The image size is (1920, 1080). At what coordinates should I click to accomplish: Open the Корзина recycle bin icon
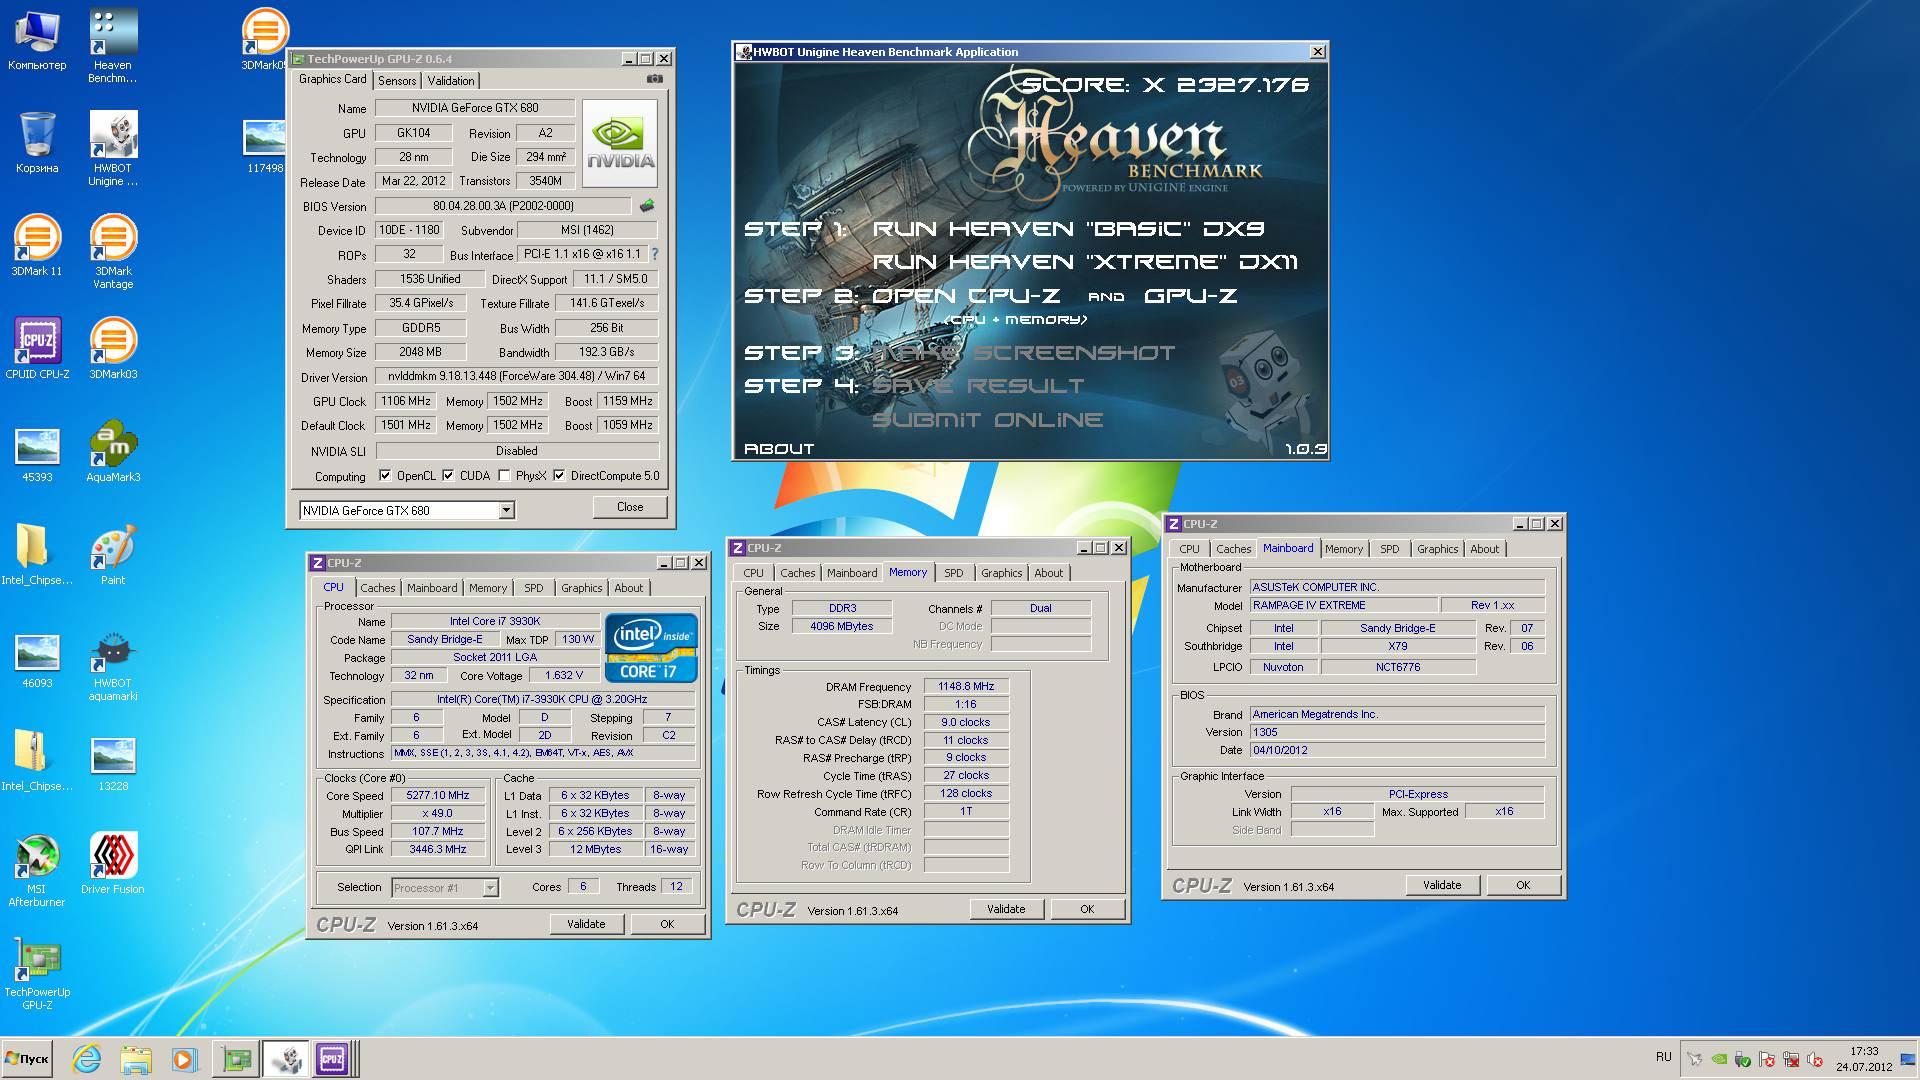[x=37, y=142]
